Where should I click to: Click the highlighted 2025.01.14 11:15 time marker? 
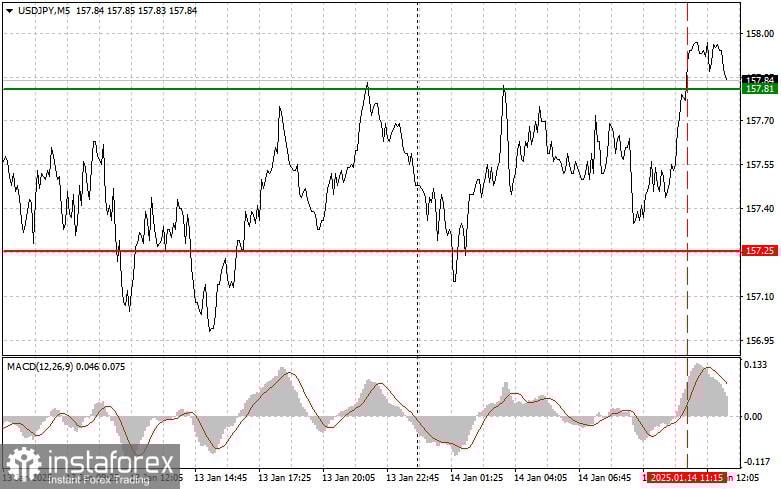tap(687, 478)
